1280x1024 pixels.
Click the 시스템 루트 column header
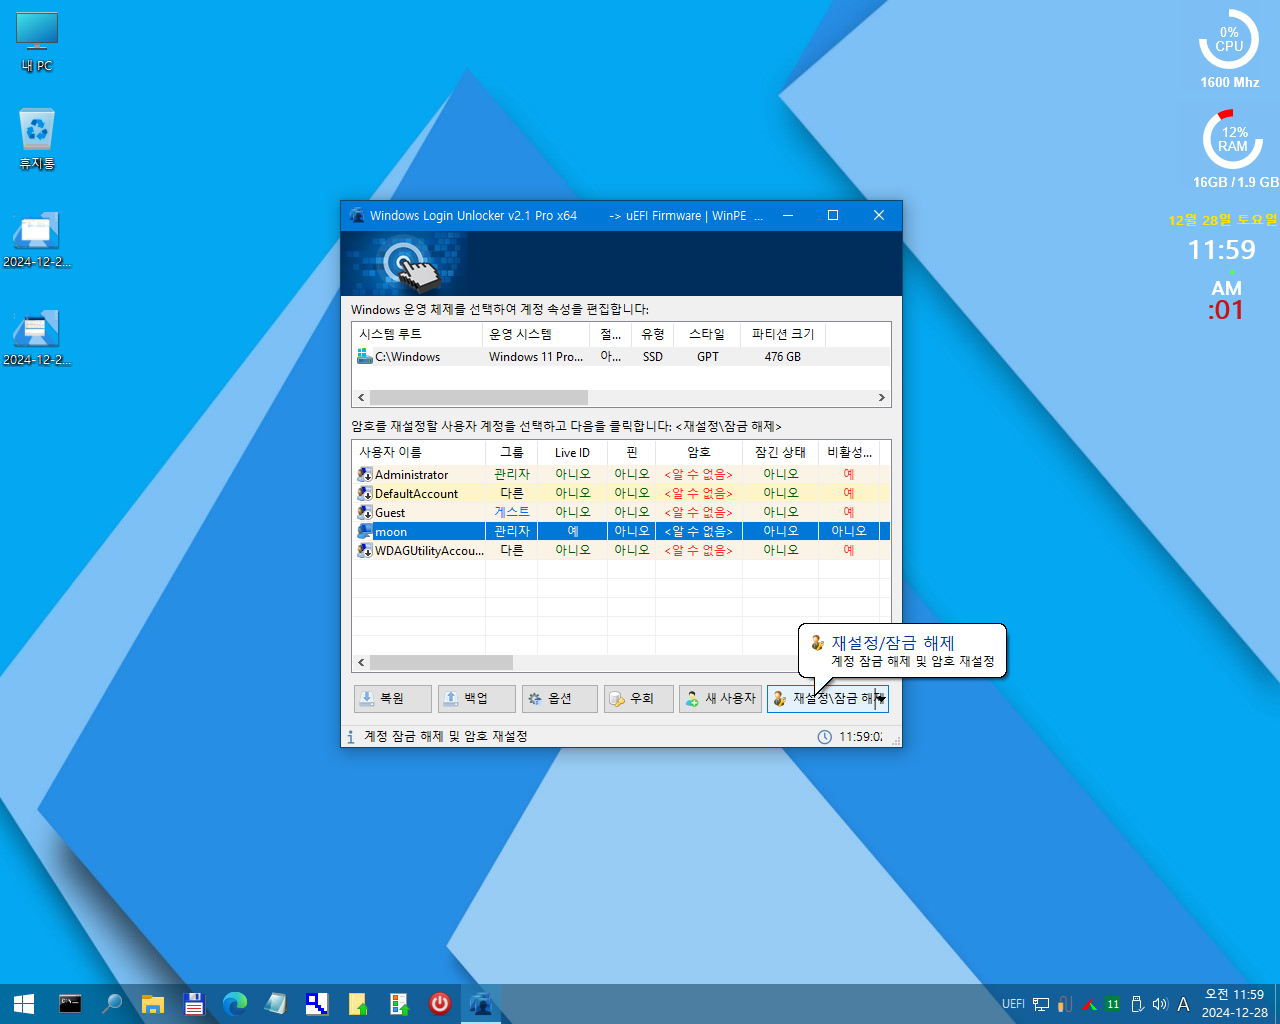417,334
